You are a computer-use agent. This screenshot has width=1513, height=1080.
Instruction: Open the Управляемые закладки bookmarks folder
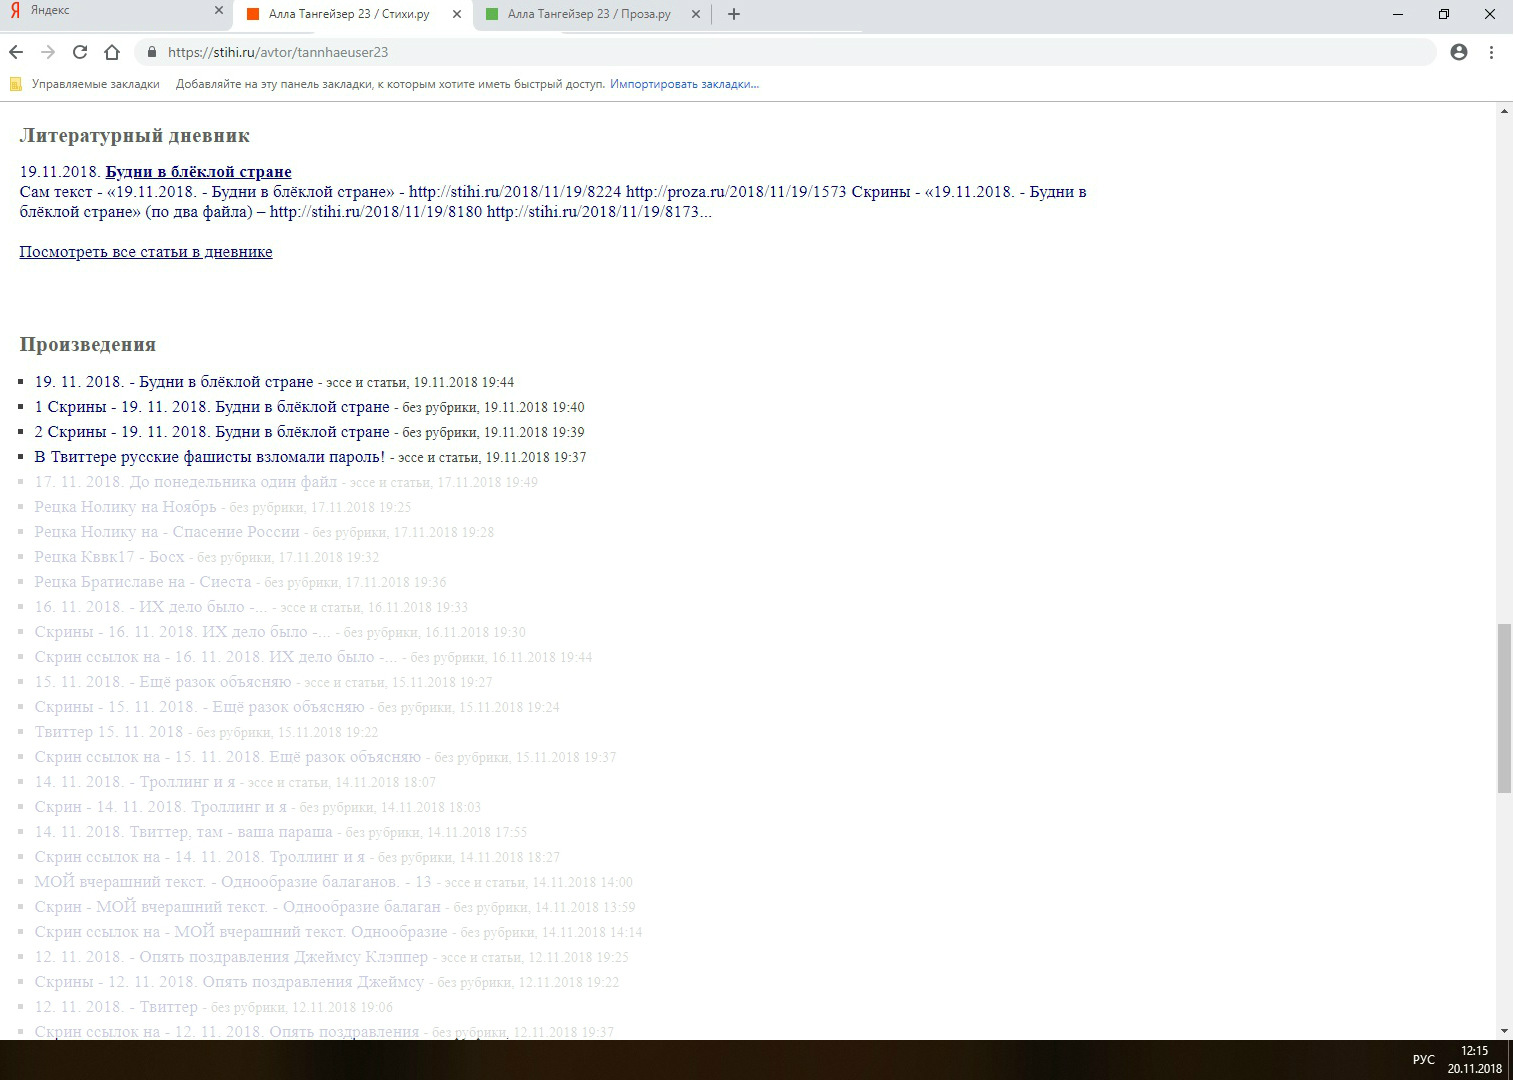[x=94, y=84]
